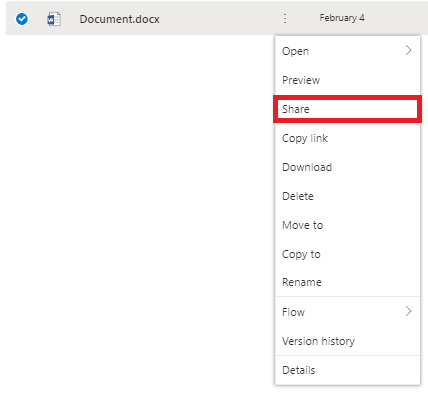Open the Document.docx file name

tap(119, 19)
